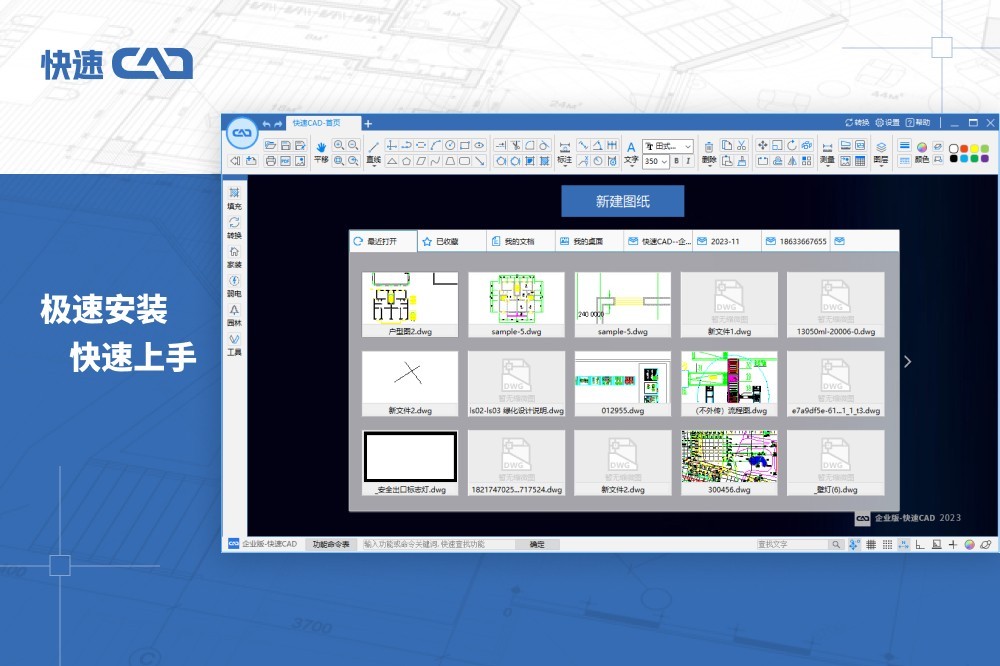
Task: Click the save floppy disk icon
Action: [286, 145]
